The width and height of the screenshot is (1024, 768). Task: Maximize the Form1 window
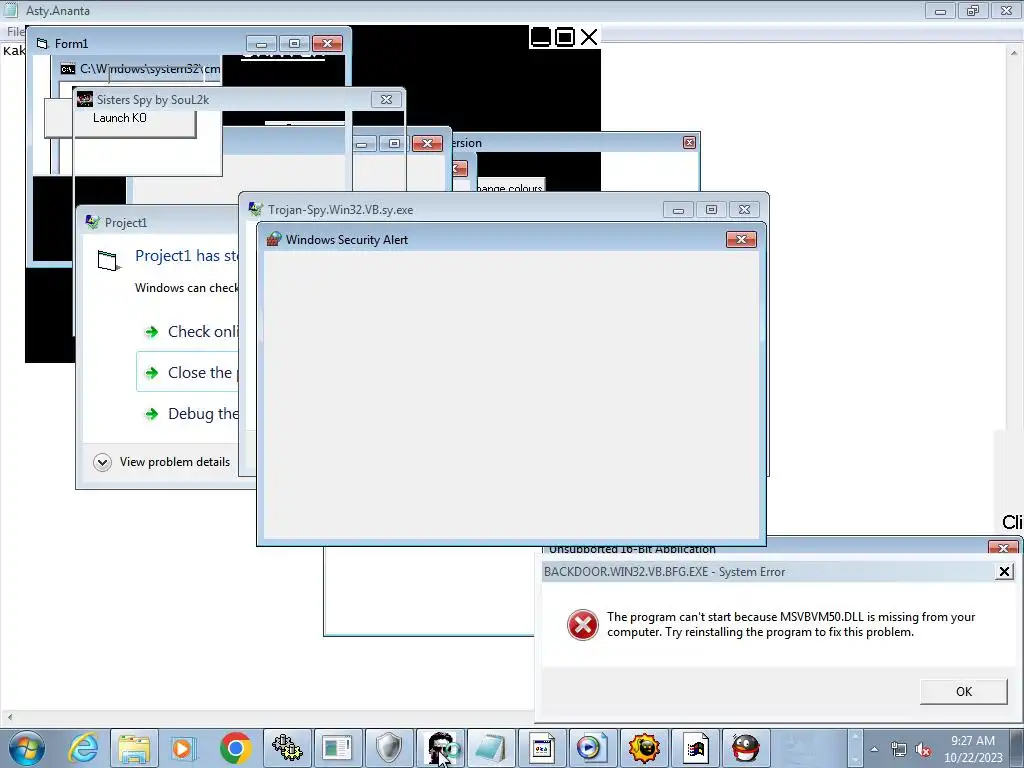[x=294, y=44]
